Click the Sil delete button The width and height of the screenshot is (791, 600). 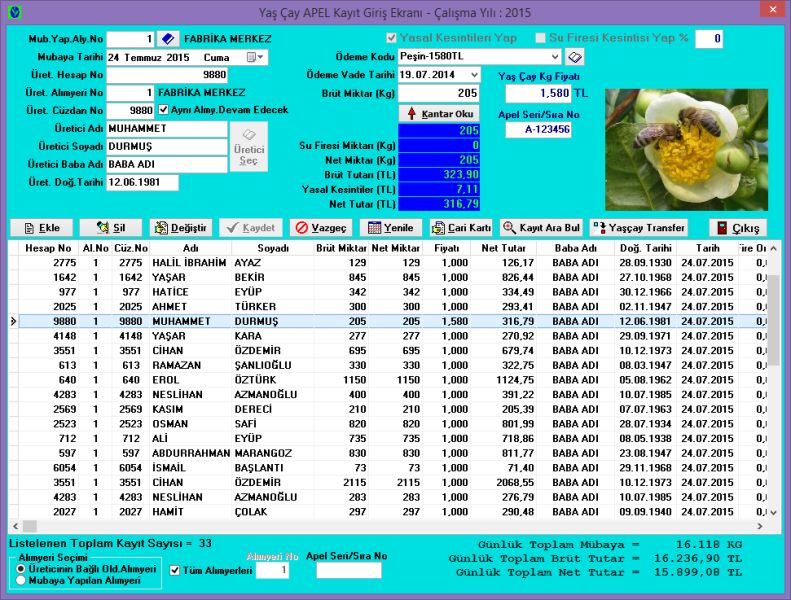(x=110, y=228)
